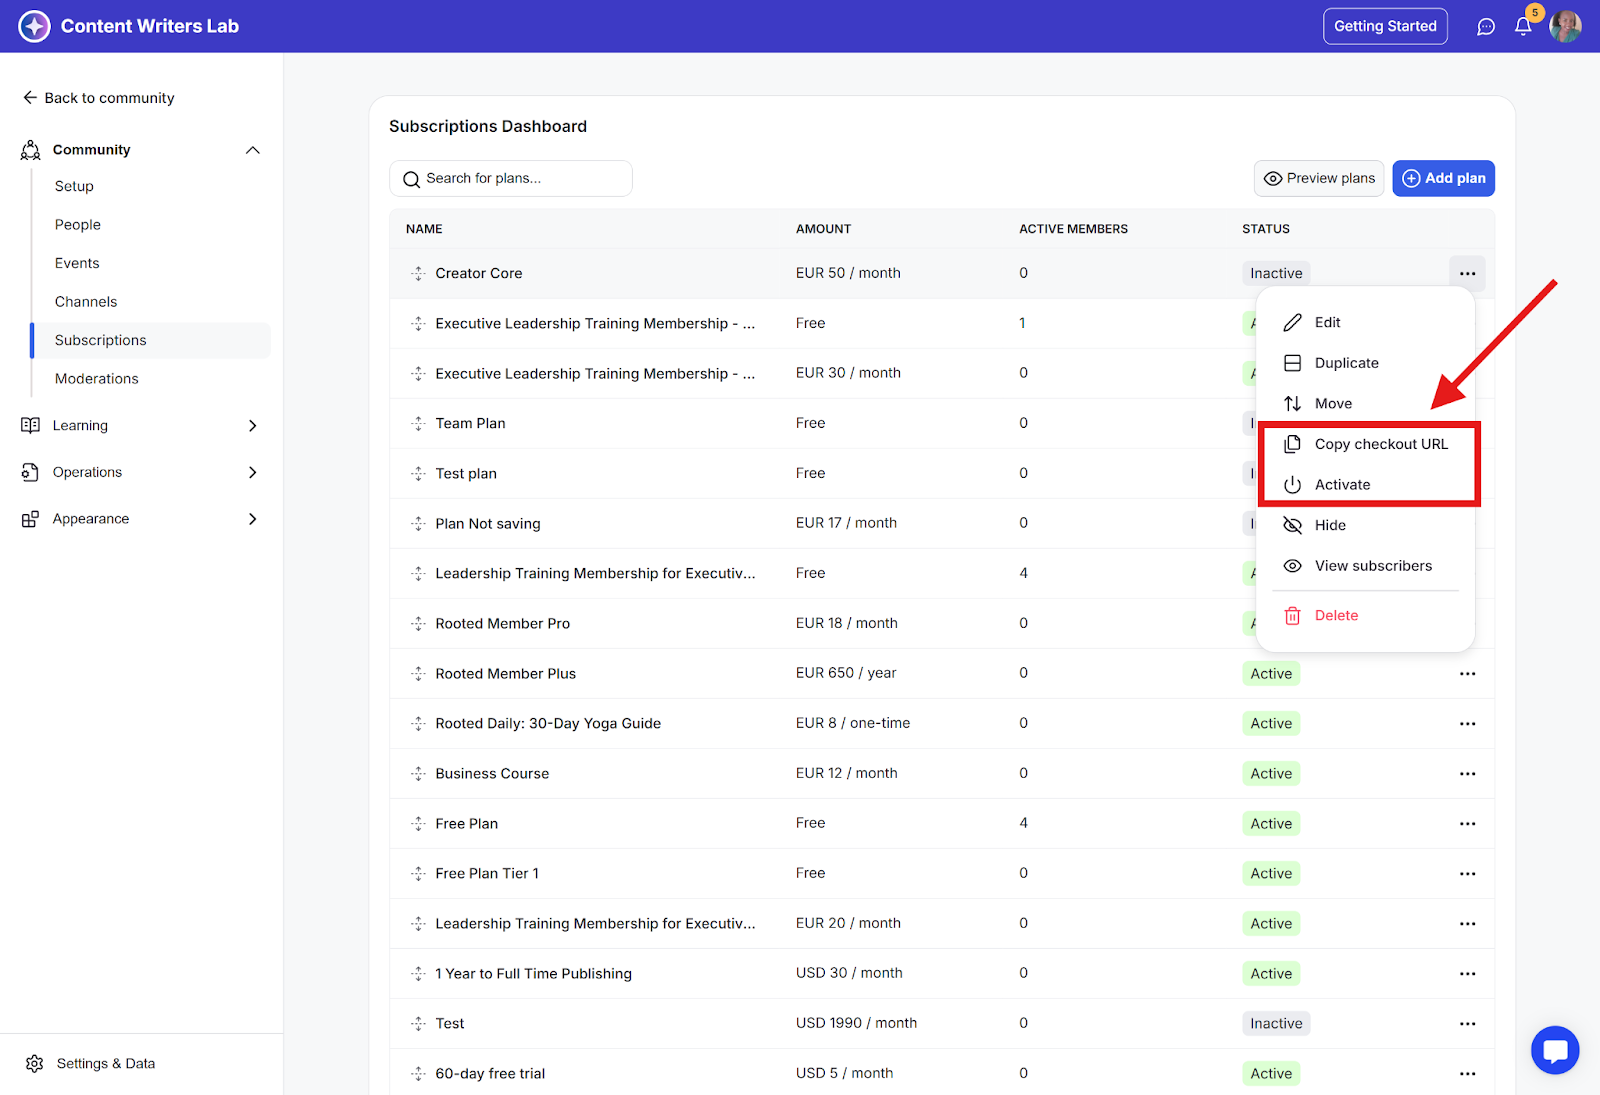Select Copy checkout URL menu option
This screenshot has height=1095, width=1600.
coord(1380,444)
